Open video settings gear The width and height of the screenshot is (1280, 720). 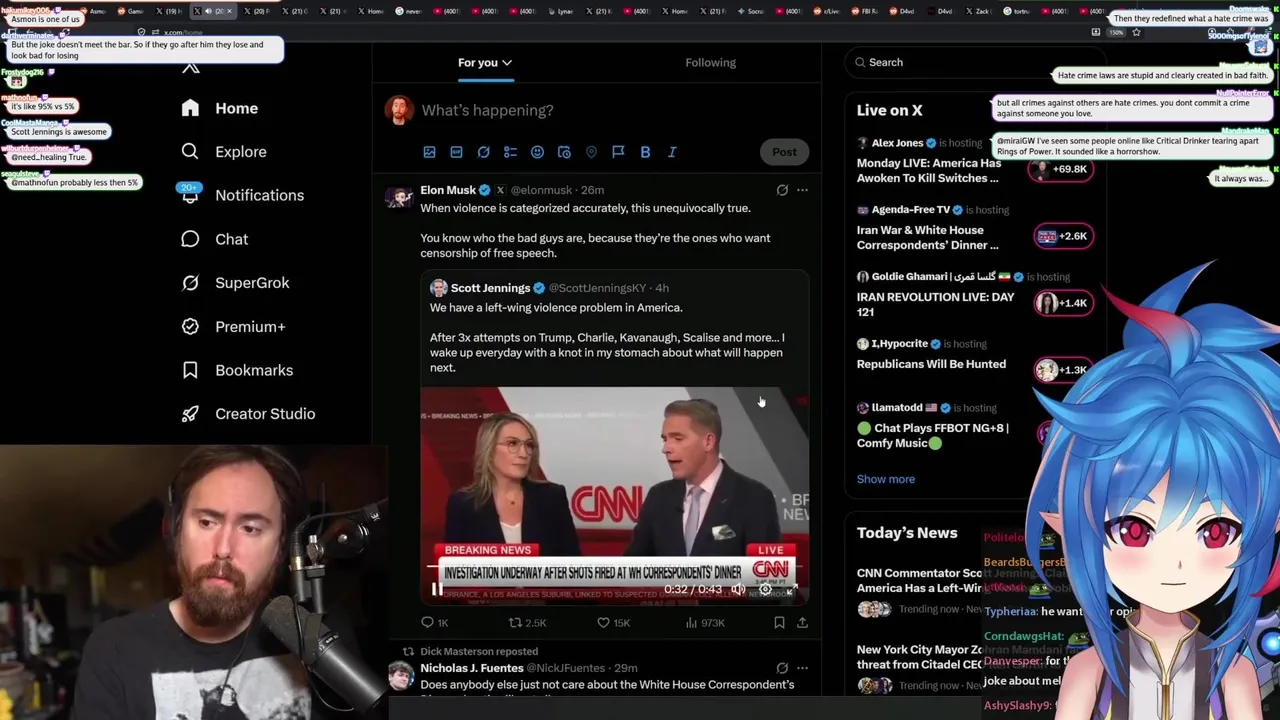click(x=765, y=590)
